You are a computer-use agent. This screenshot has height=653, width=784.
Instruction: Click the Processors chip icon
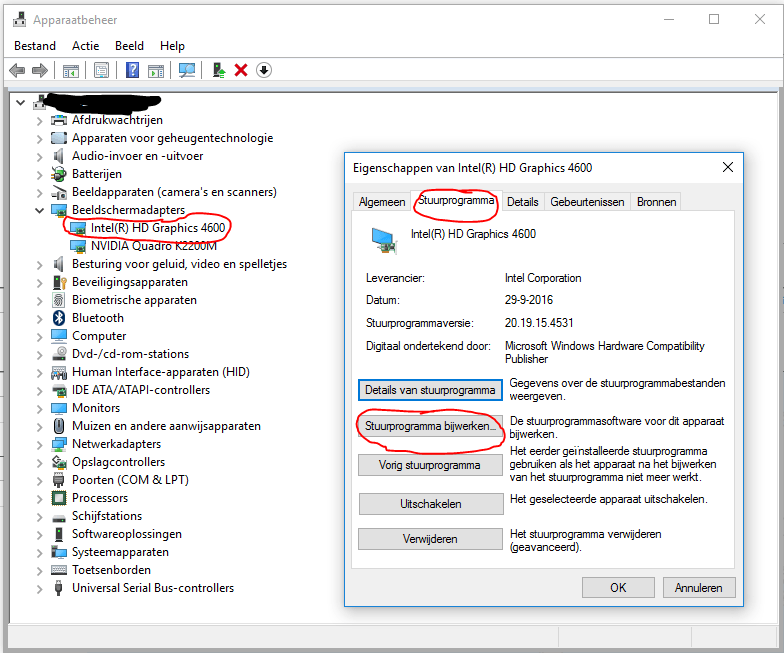tap(59, 498)
